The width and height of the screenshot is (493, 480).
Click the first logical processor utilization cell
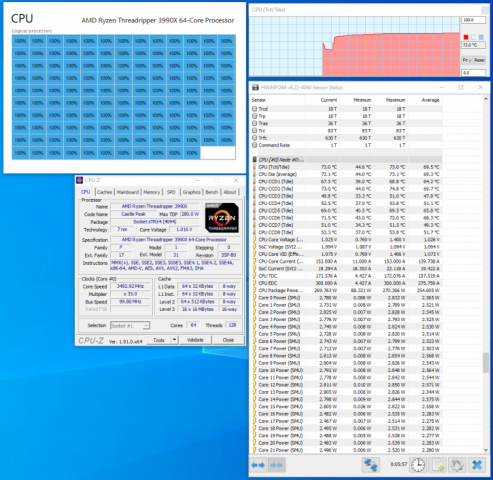(20, 41)
